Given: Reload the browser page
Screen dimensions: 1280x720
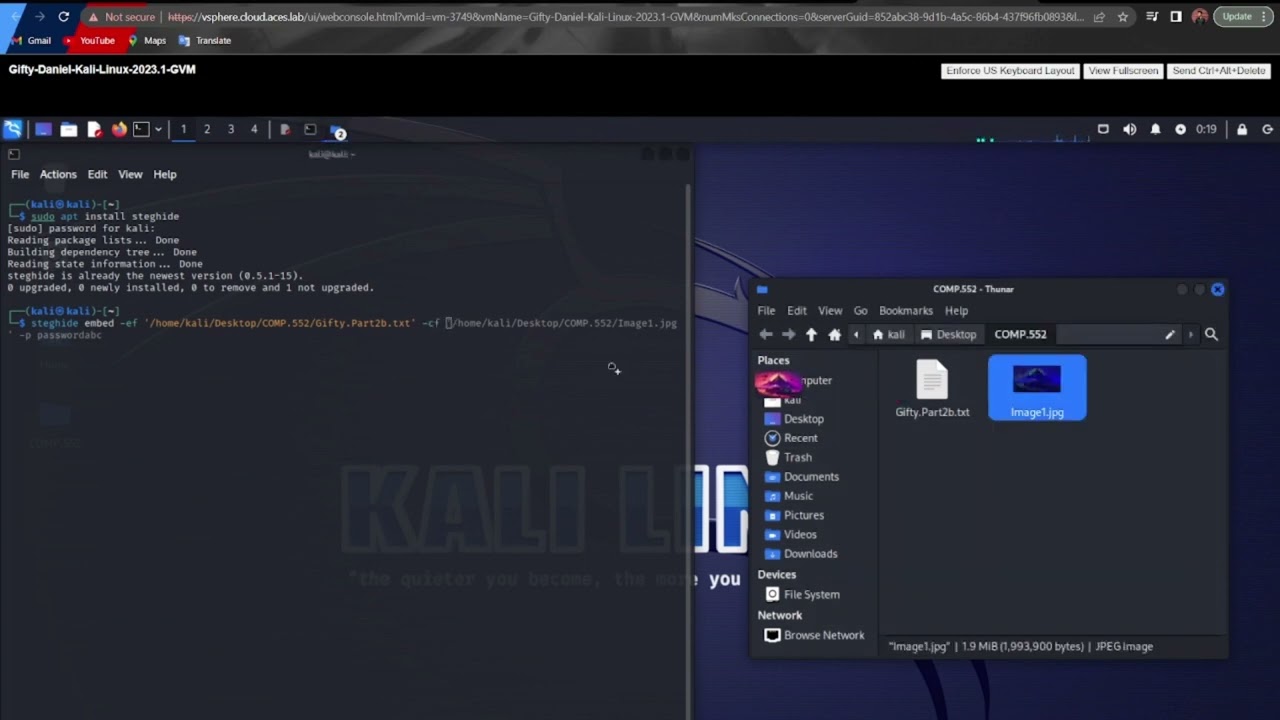Looking at the screenshot, I should click(64, 17).
